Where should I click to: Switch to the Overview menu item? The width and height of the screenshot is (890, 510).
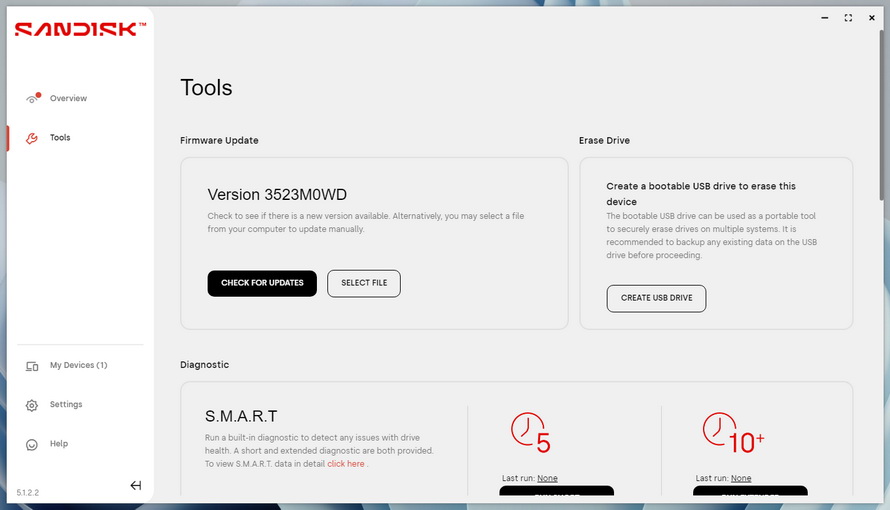tap(68, 98)
